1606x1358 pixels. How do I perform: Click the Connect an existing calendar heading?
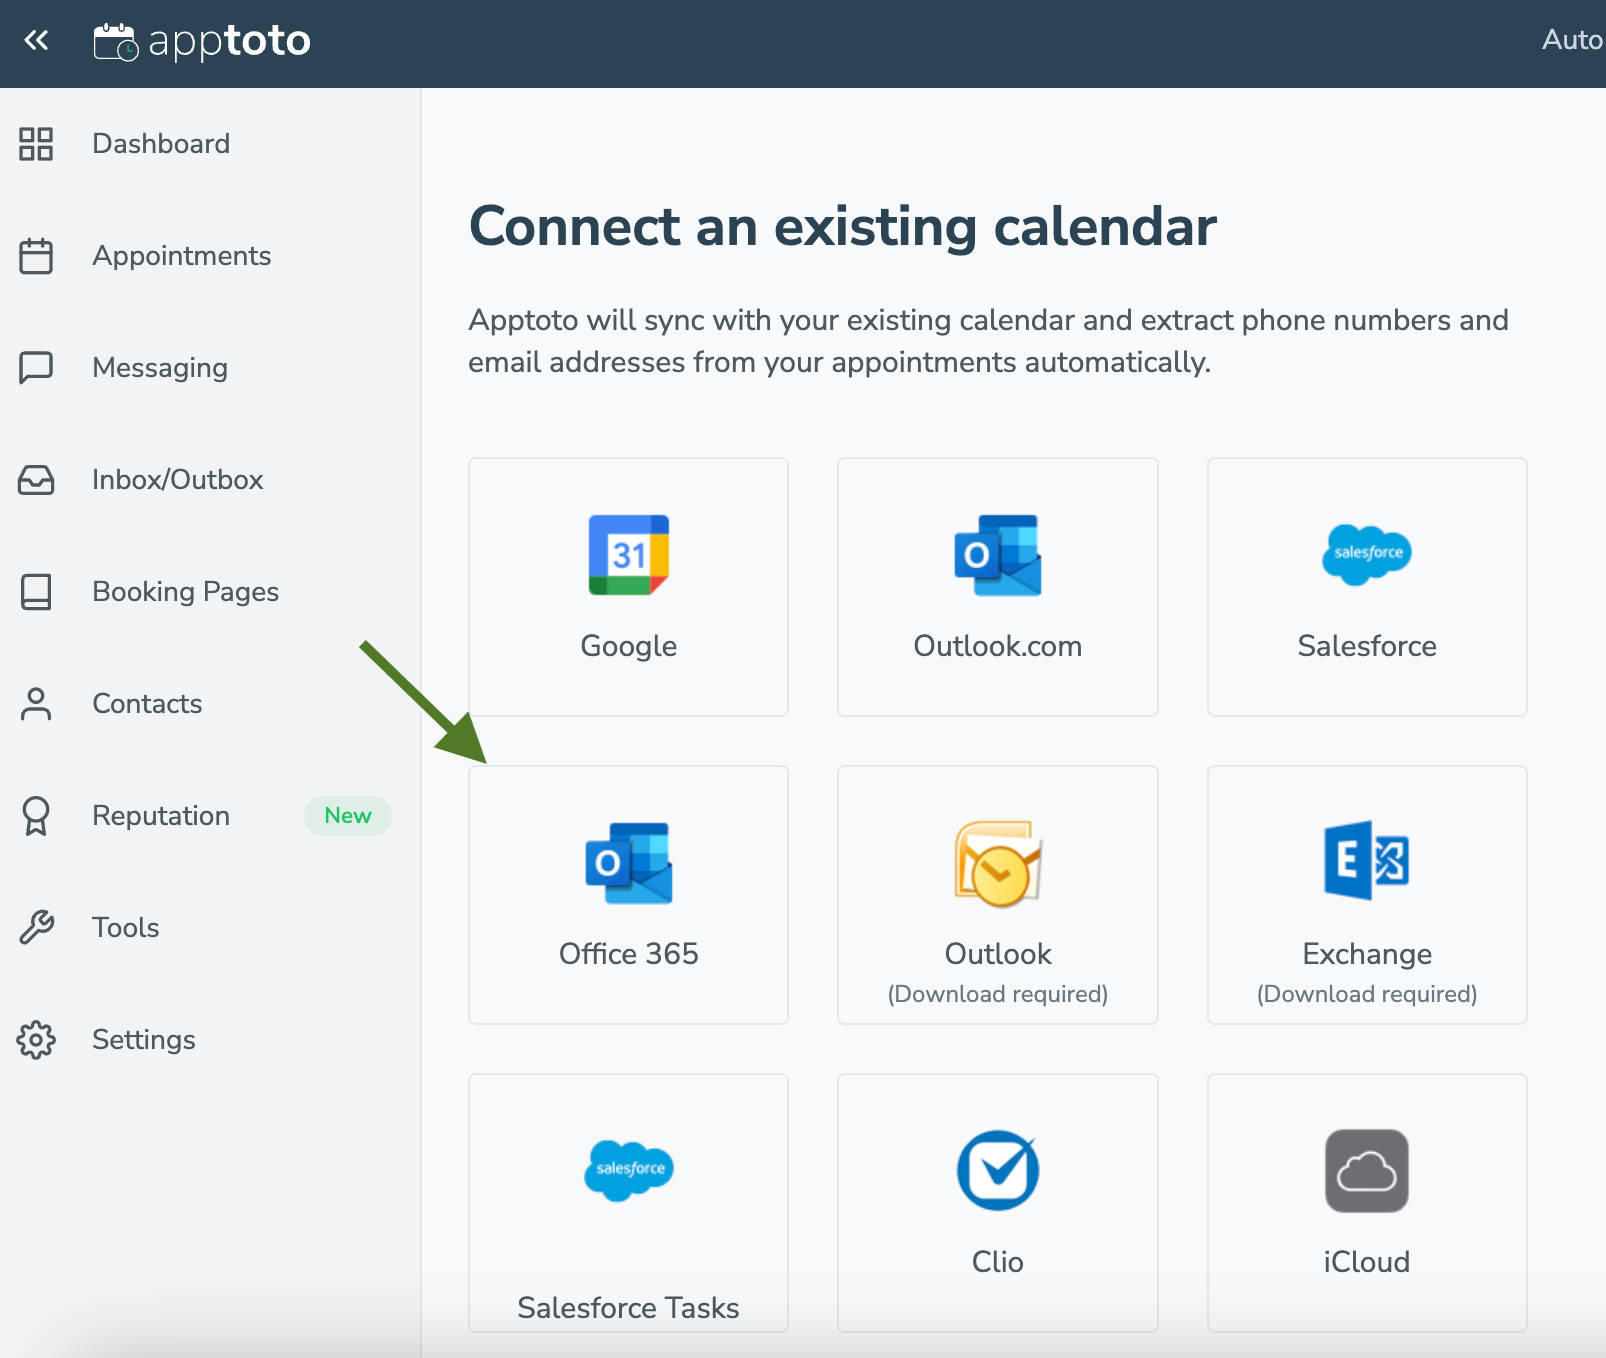843,226
